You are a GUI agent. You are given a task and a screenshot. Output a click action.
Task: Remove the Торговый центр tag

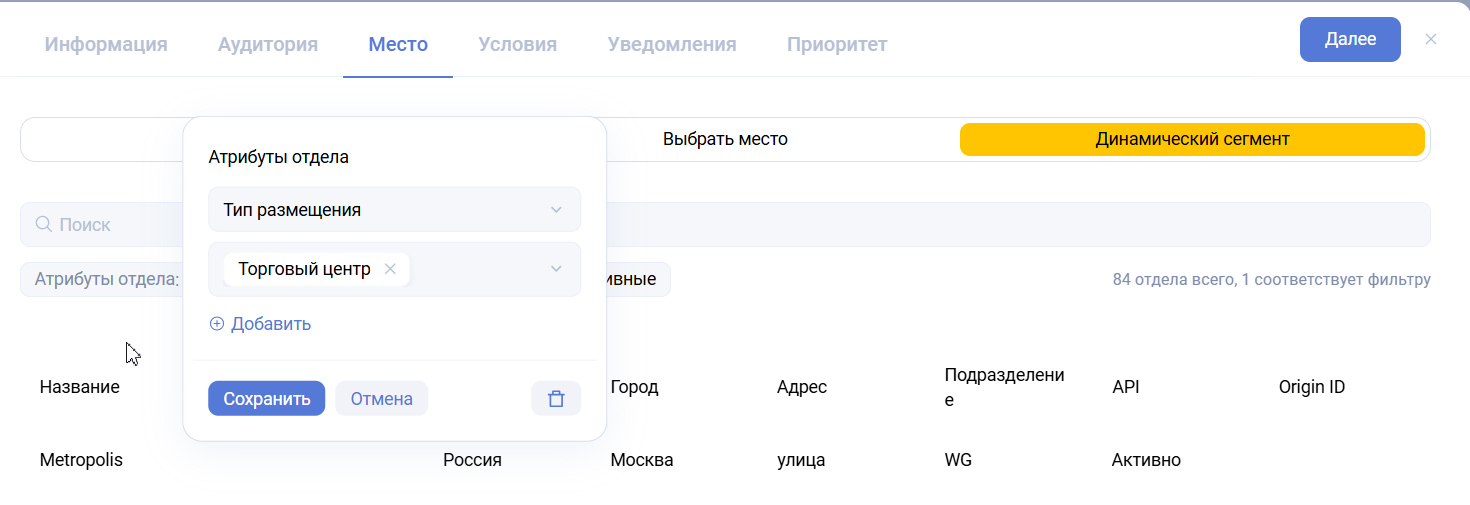tap(390, 269)
